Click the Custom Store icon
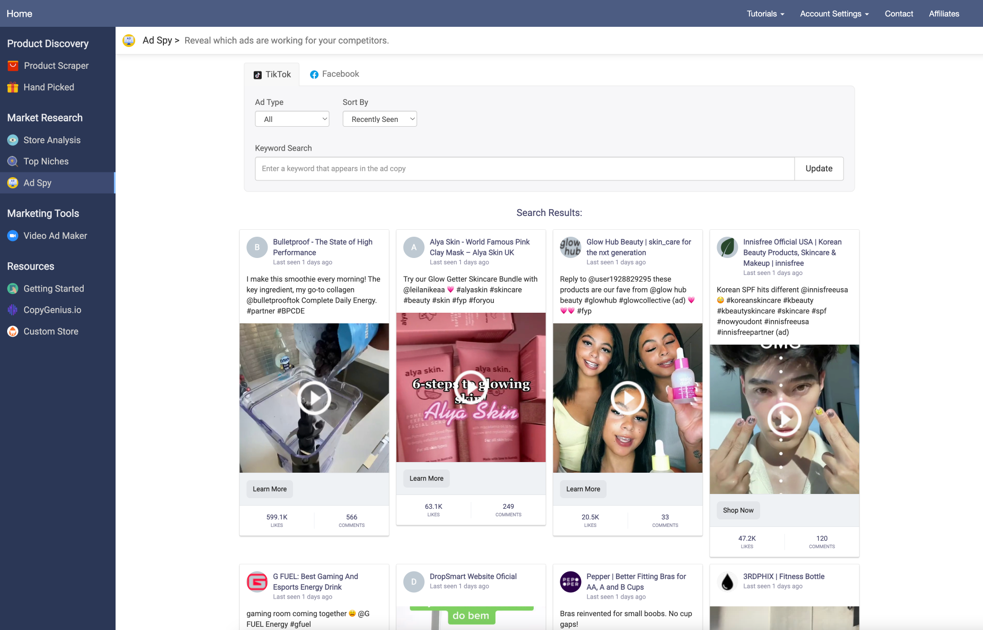The height and width of the screenshot is (630, 984). pos(13,331)
